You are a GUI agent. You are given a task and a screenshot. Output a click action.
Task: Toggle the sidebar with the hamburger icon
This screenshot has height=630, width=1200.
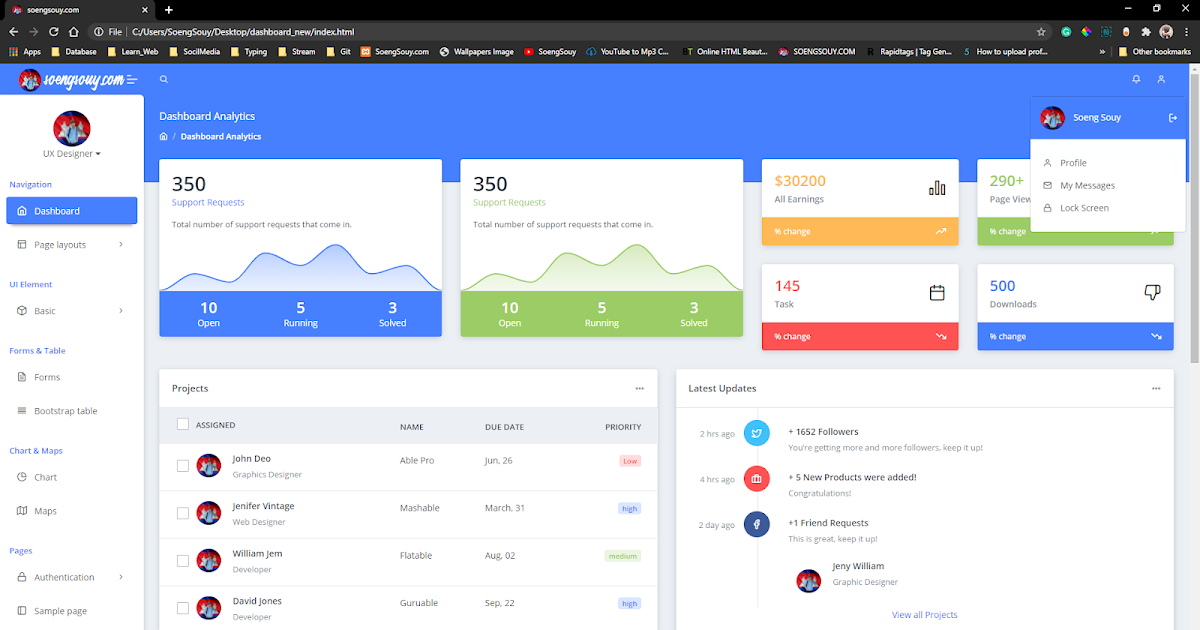130,79
